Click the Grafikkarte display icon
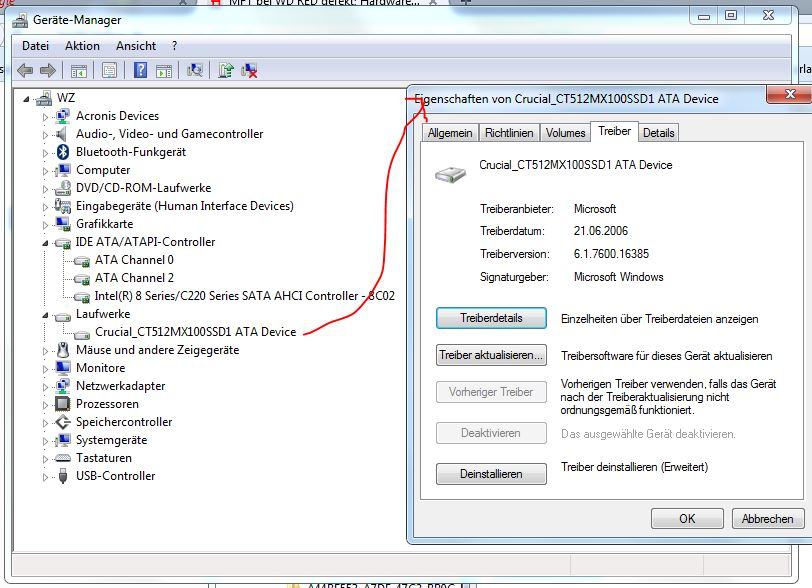812x588 pixels. [63, 224]
